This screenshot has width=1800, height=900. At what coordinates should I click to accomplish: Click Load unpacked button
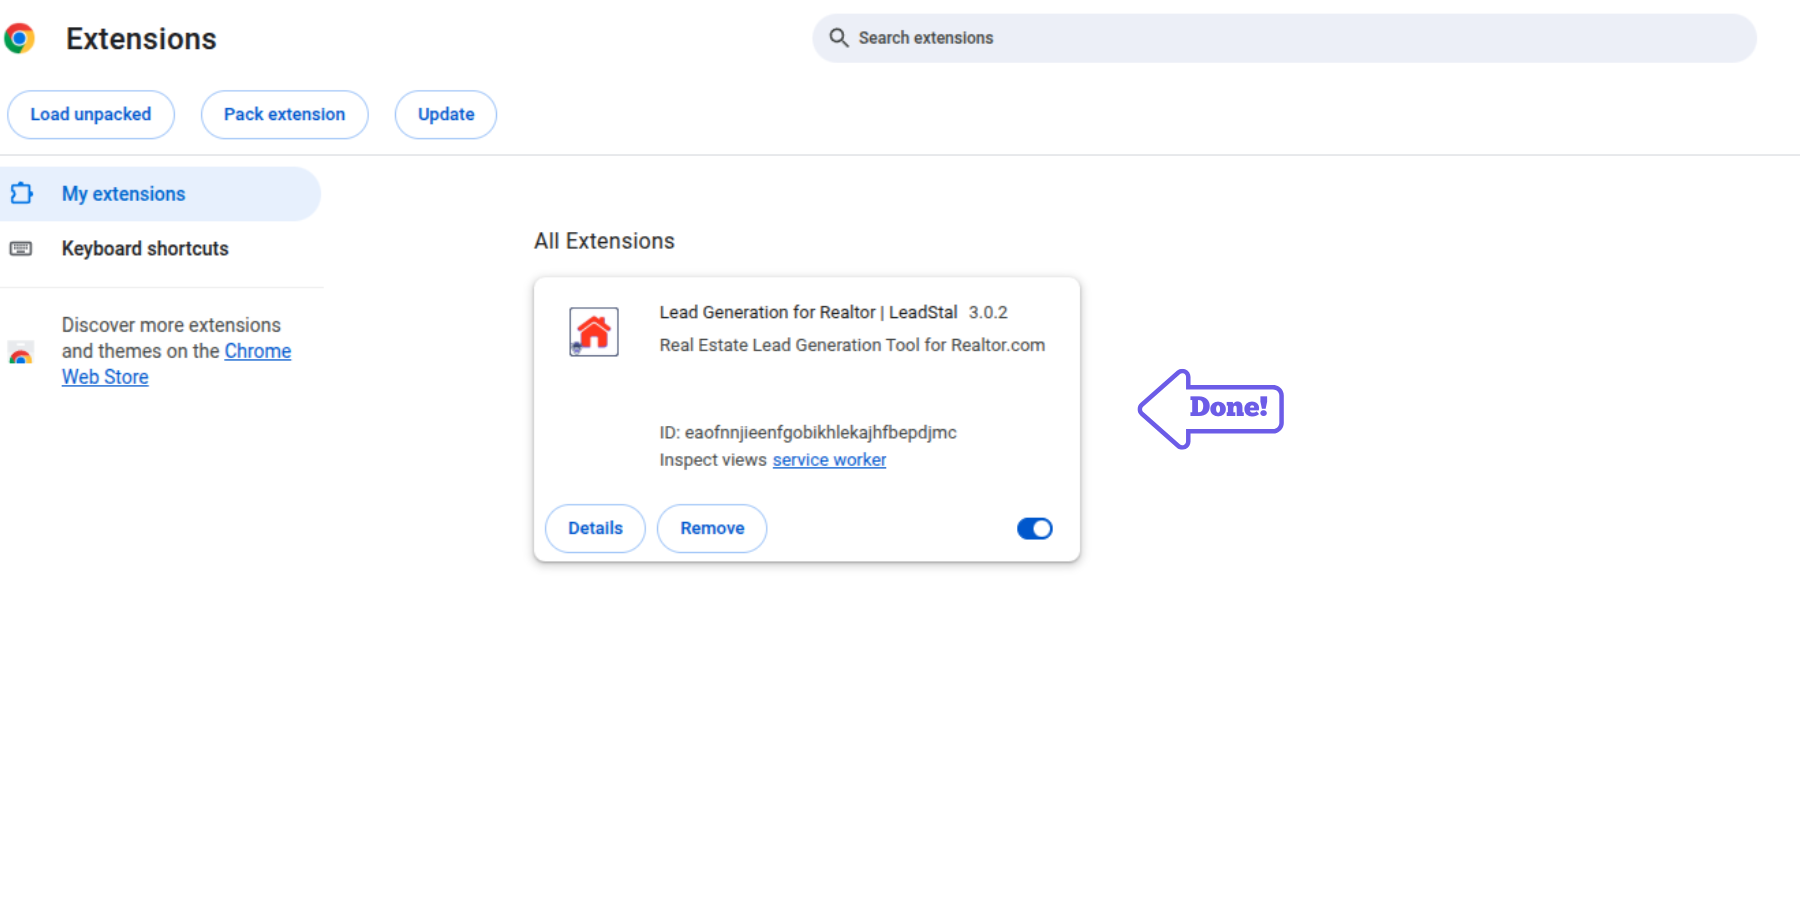click(91, 114)
